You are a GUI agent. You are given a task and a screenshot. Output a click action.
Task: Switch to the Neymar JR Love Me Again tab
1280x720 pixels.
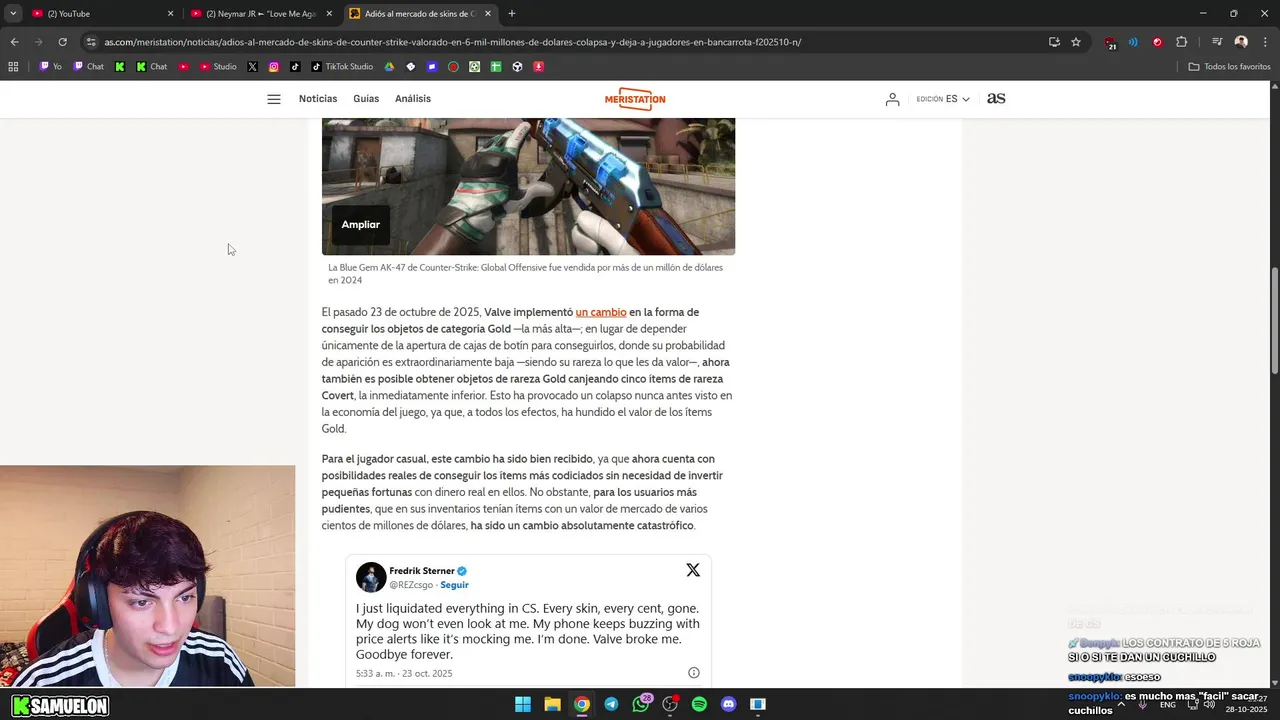(x=262, y=13)
